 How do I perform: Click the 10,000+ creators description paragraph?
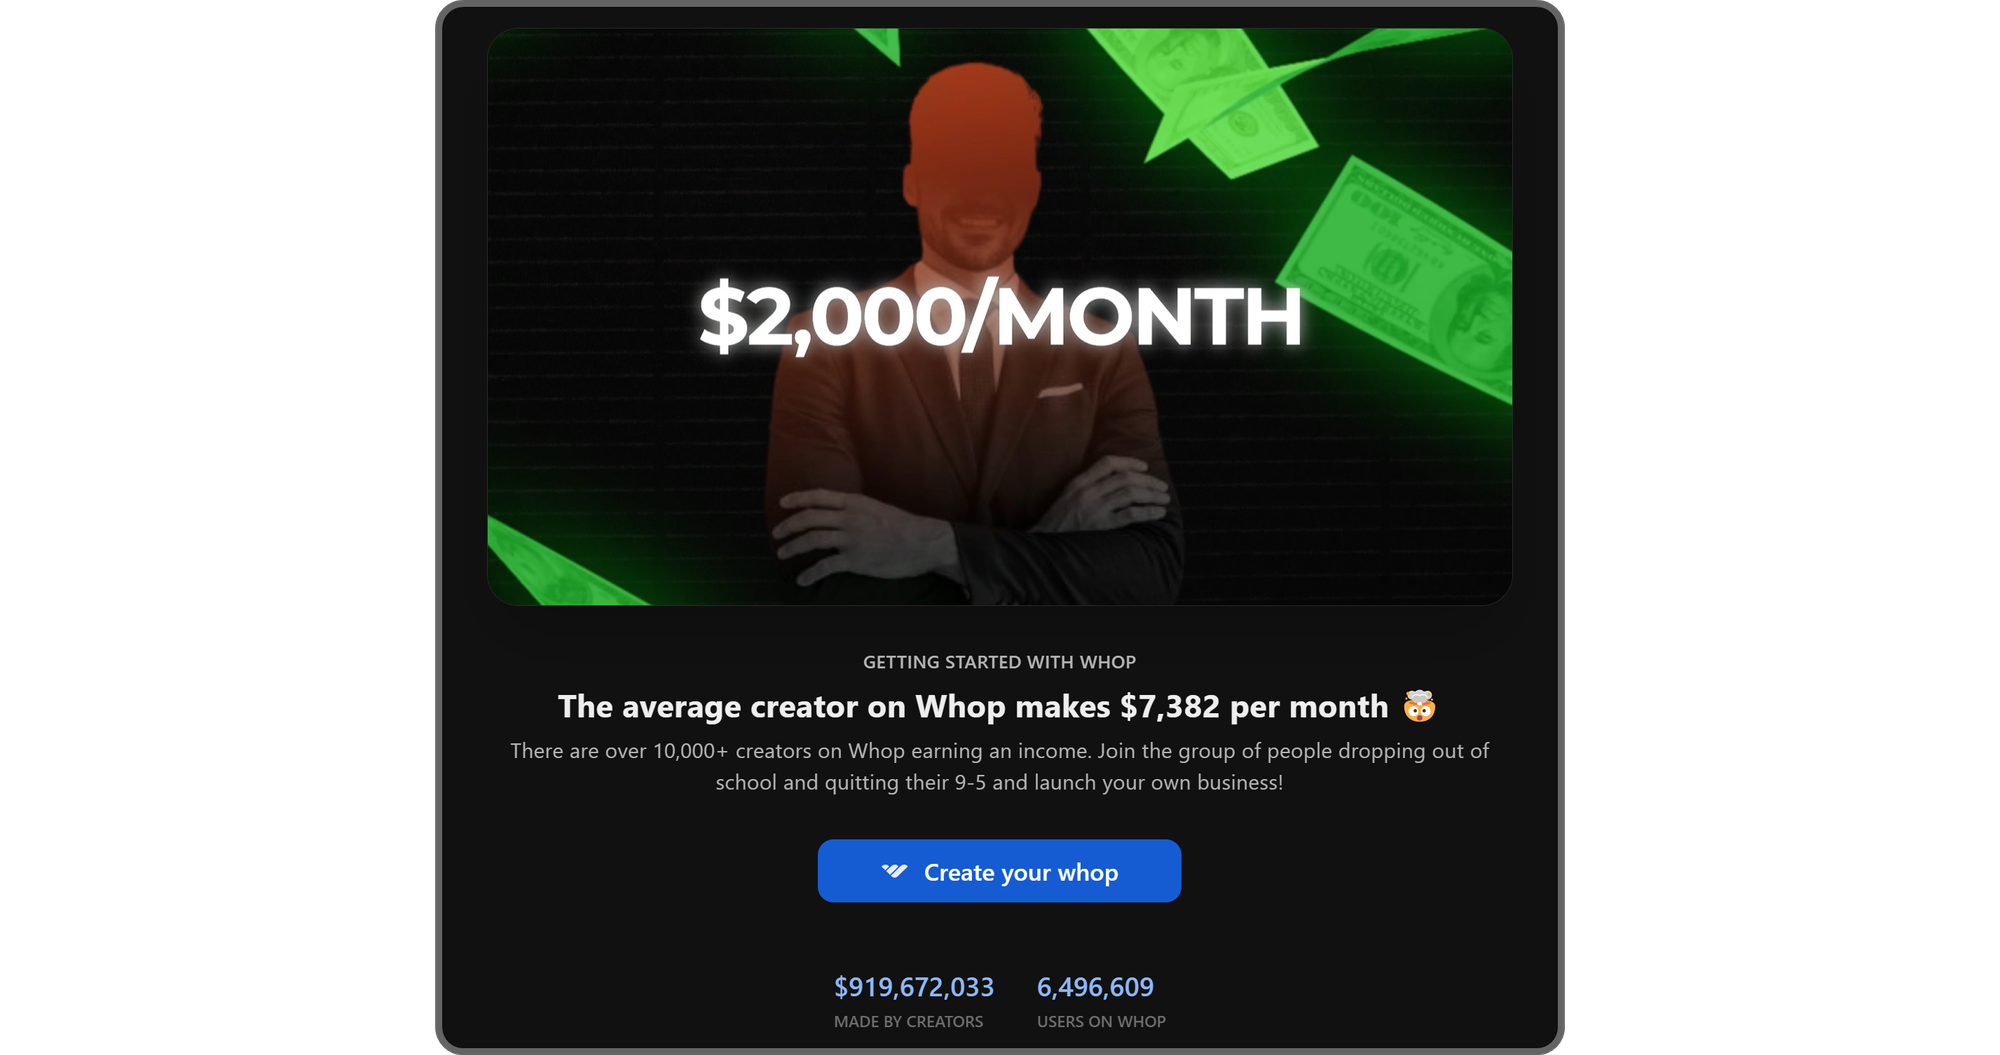click(999, 766)
